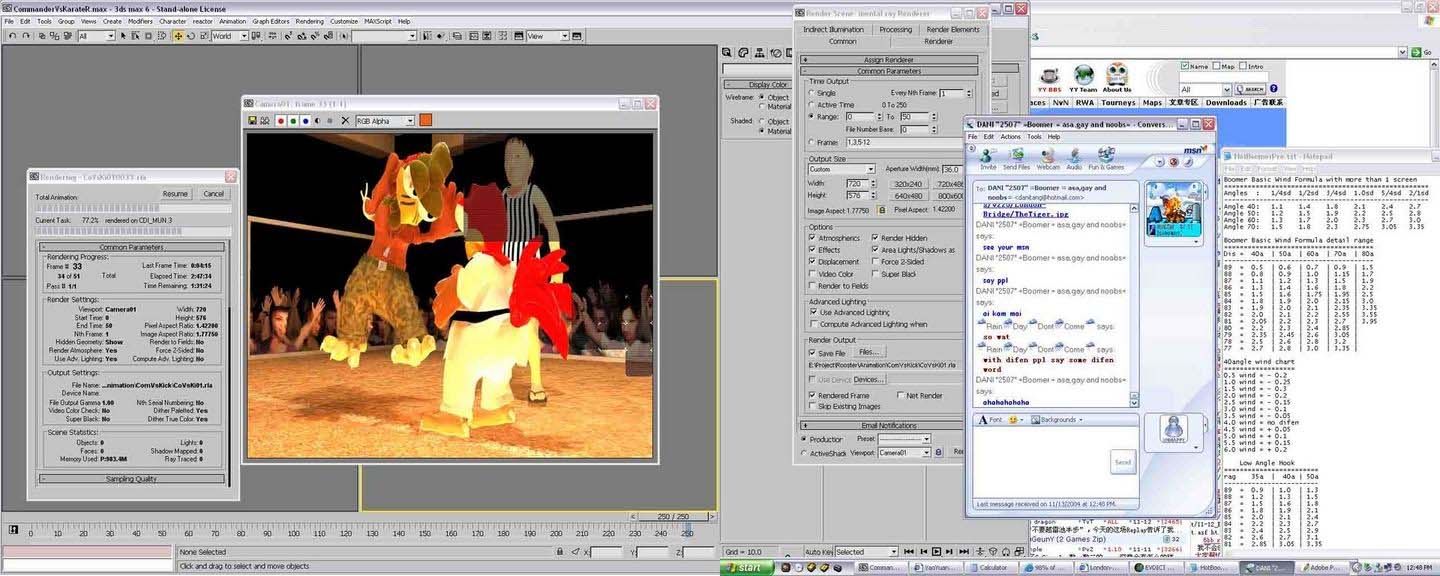Choose the 320x240 output size preset
Image resolution: width=1440 pixels, height=576 pixels.
point(908,184)
